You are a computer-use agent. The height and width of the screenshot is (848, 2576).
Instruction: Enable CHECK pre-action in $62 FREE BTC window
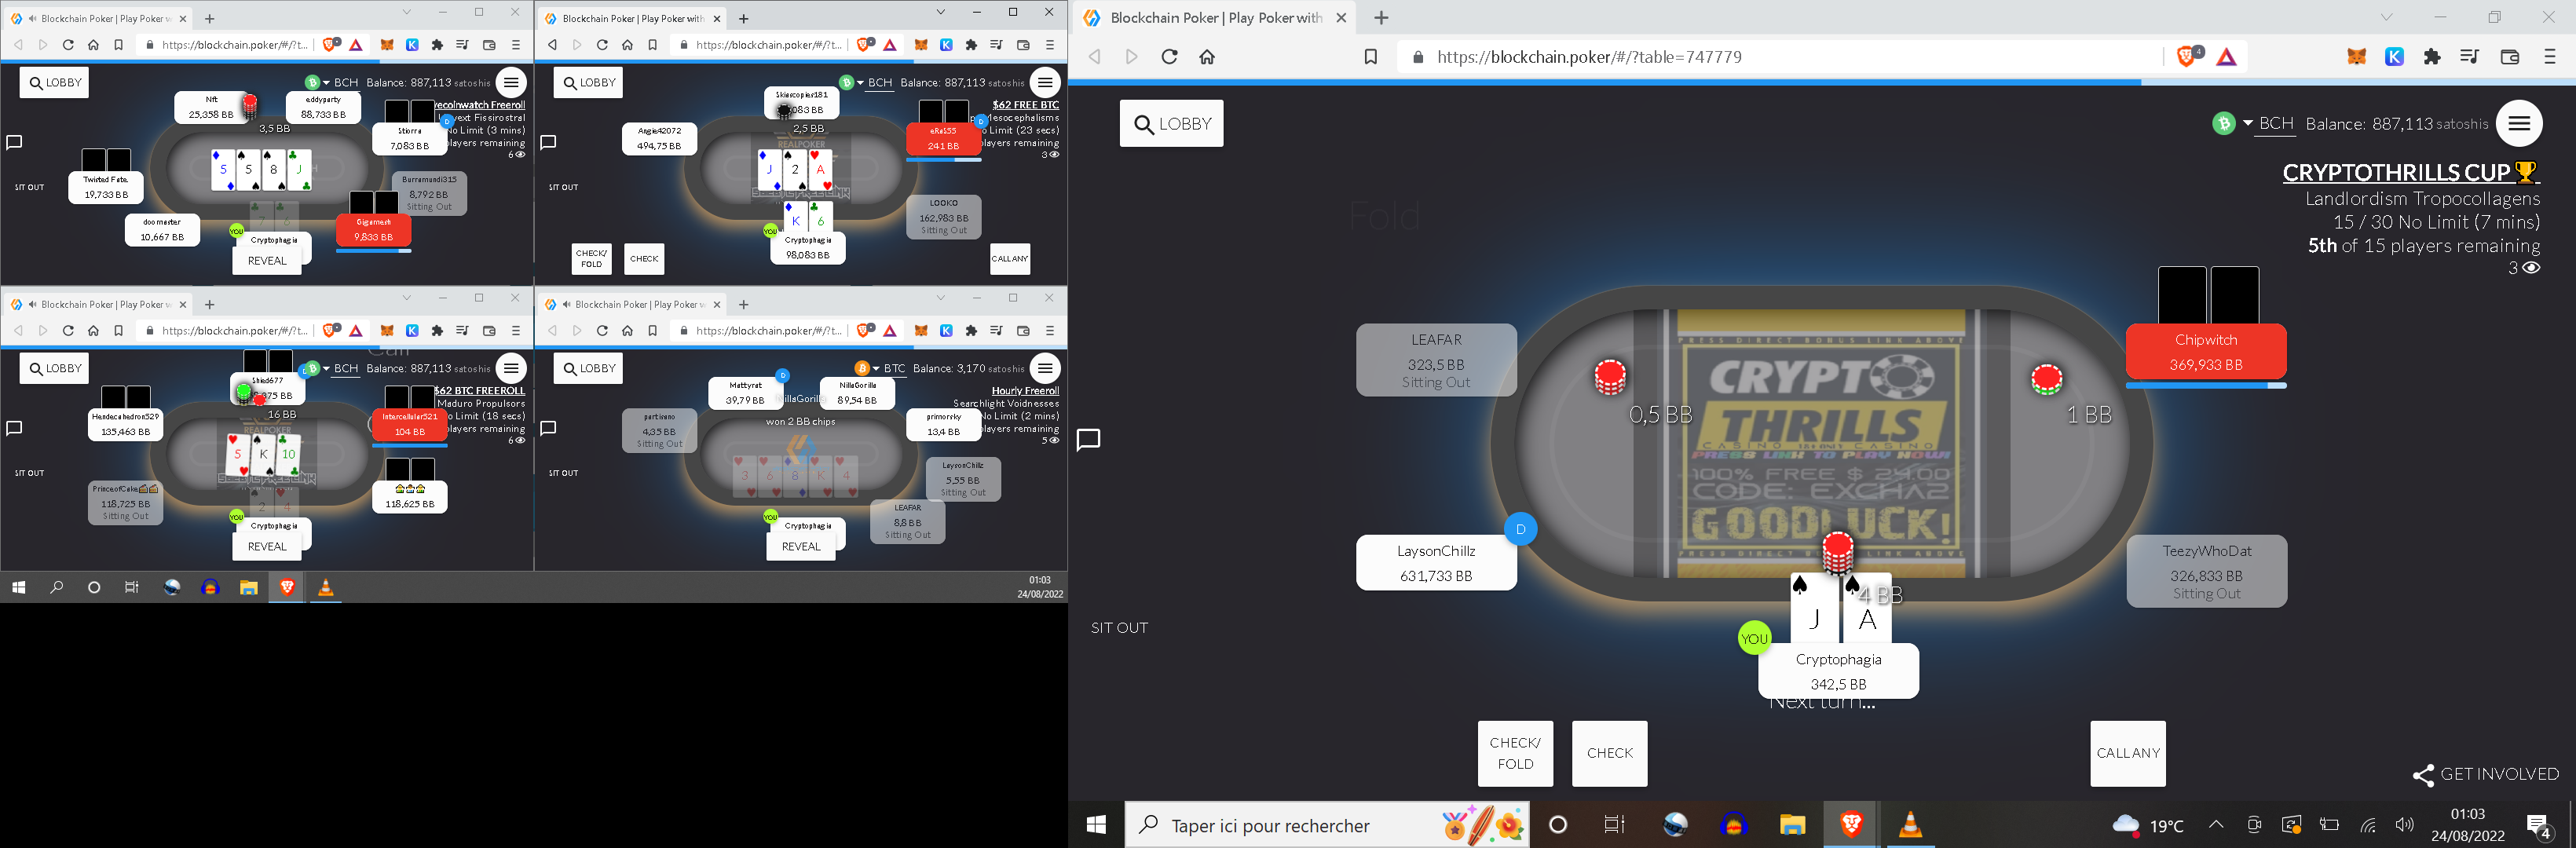pos(644,259)
